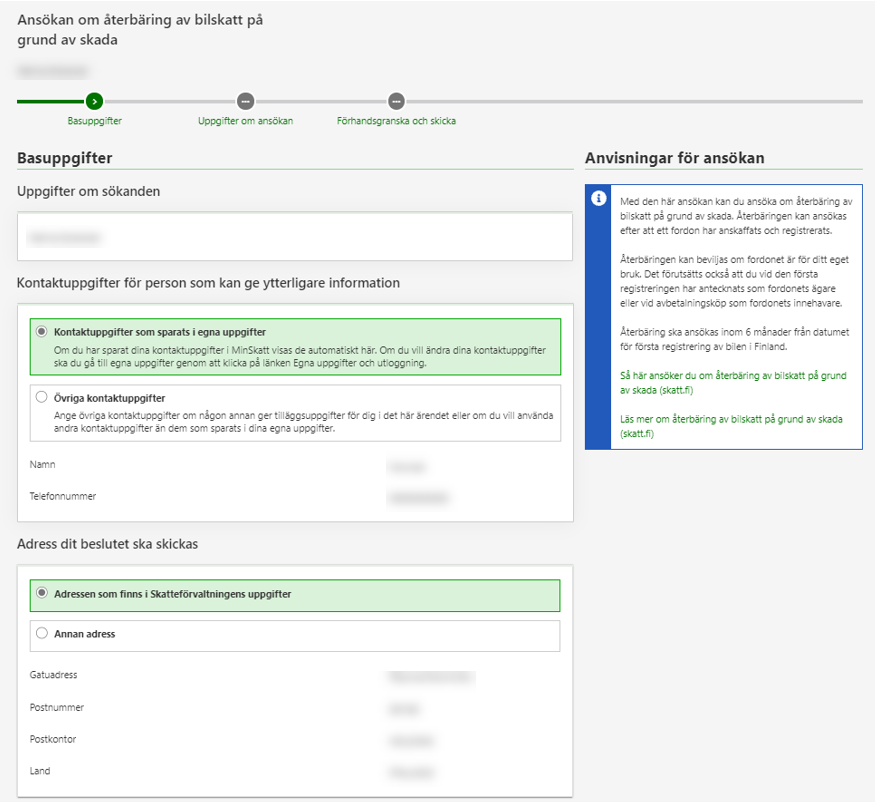Click the info icon in Anvisningar panel
Screen dimensions: 875x802
[x=598, y=198]
